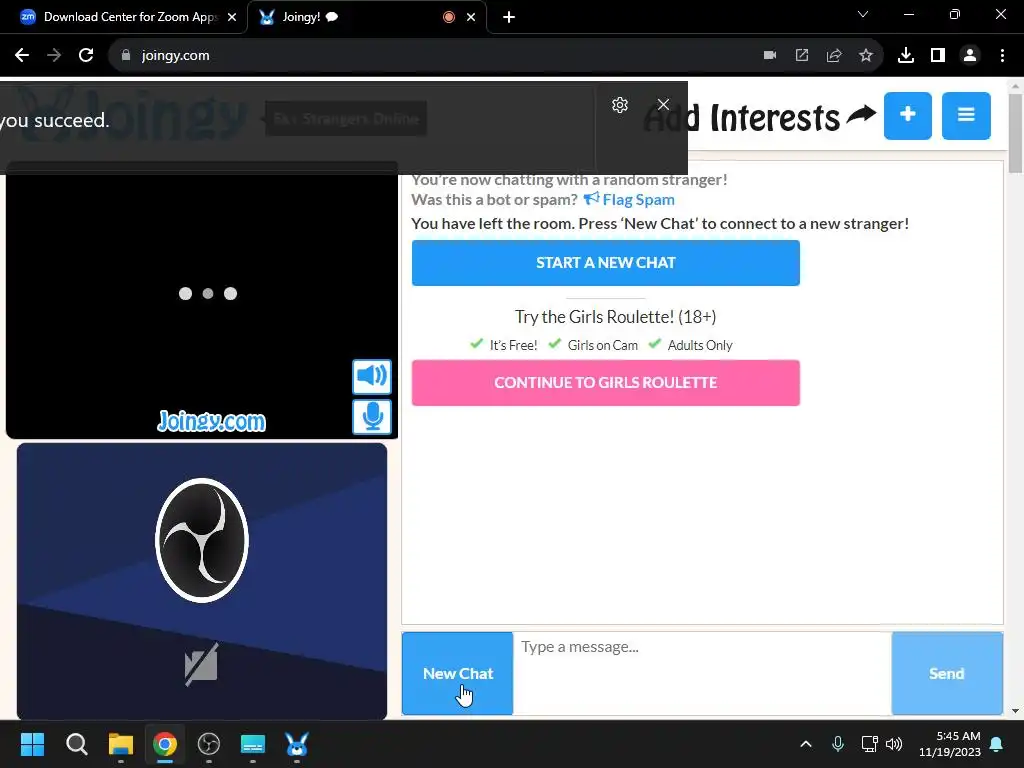Screen dimensions: 1024x768
Task: Open volume control in system tray
Action: [x=894, y=744]
